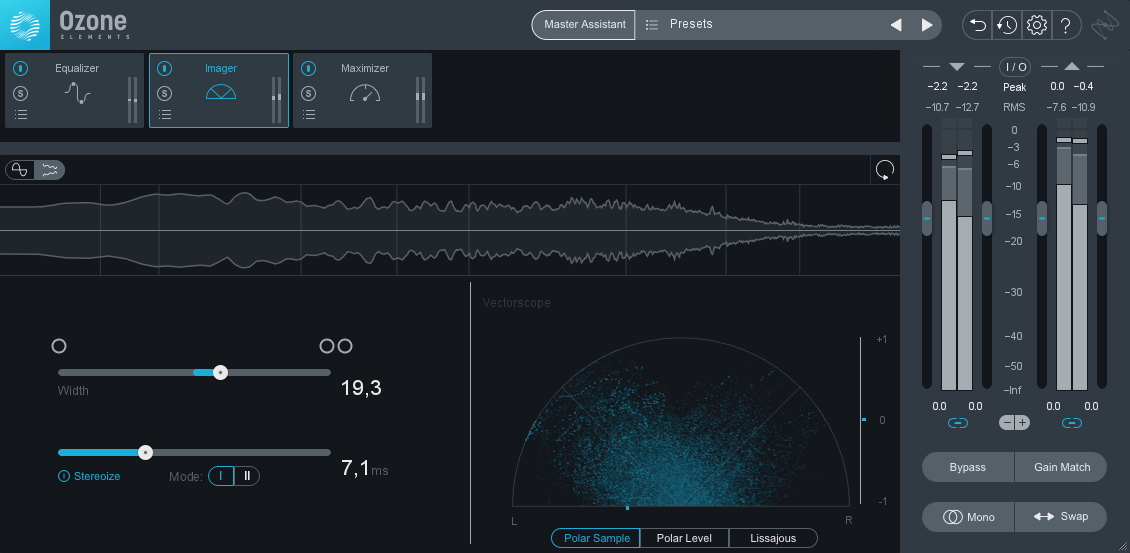The height and width of the screenshot is (553, 1130).
Task: Open the undo history
Action: [x=1007, y=25]
